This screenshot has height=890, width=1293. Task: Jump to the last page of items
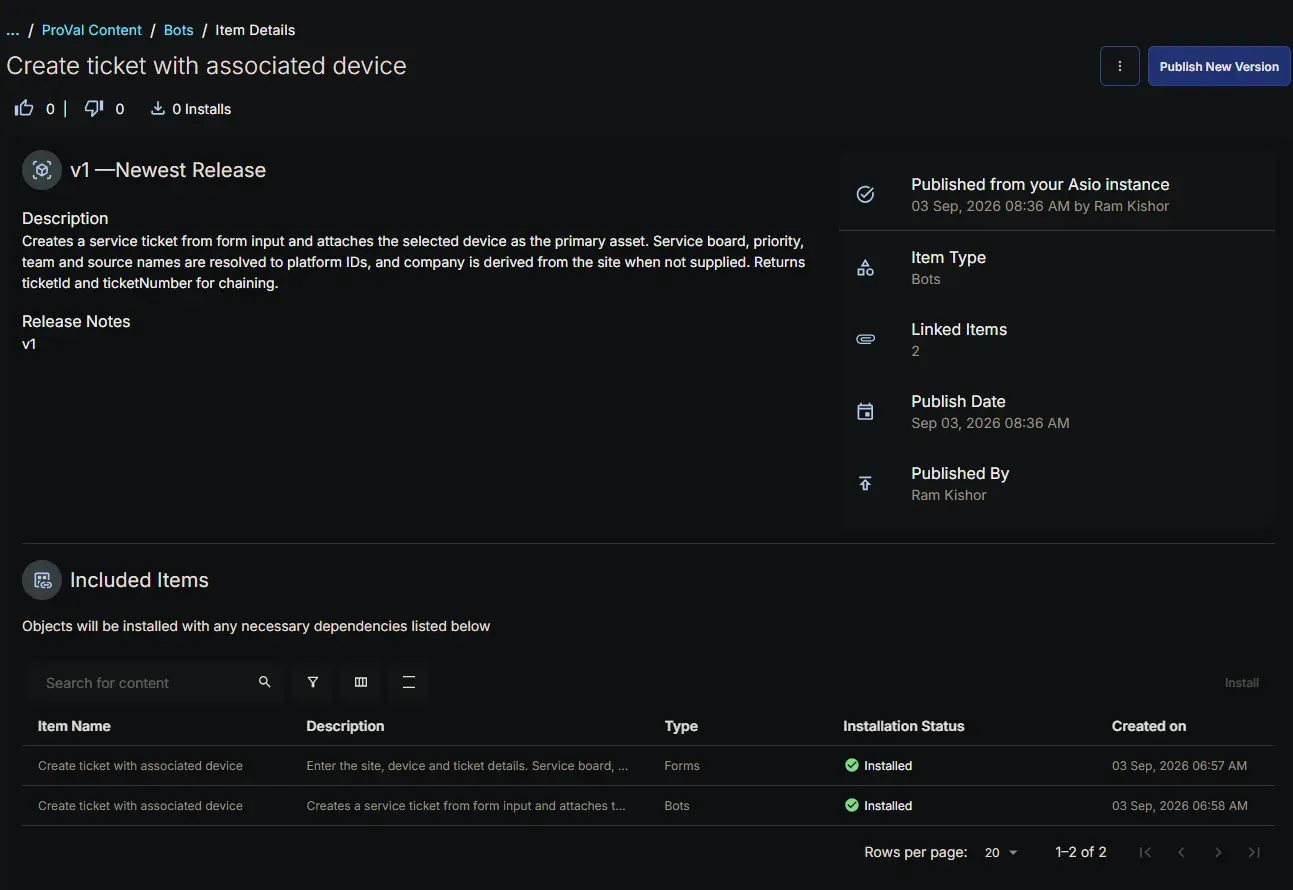point(1254,852)
